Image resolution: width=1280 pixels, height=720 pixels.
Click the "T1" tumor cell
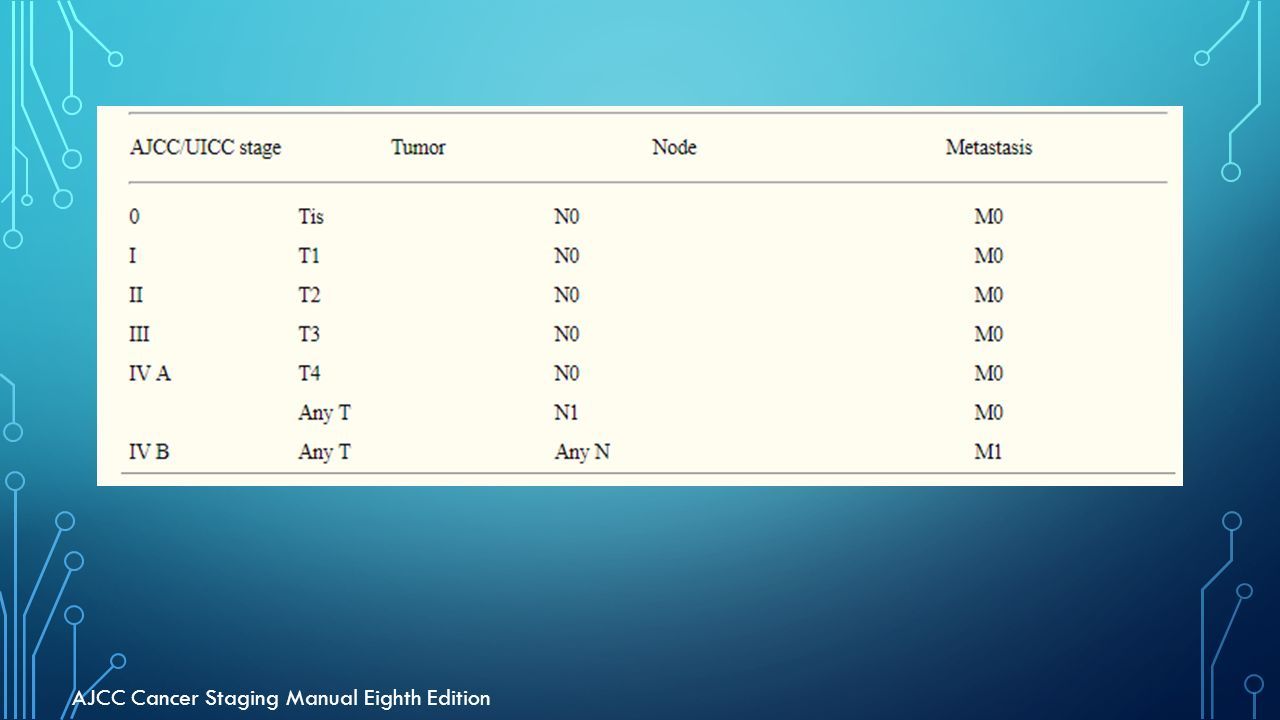pos(309,256)
